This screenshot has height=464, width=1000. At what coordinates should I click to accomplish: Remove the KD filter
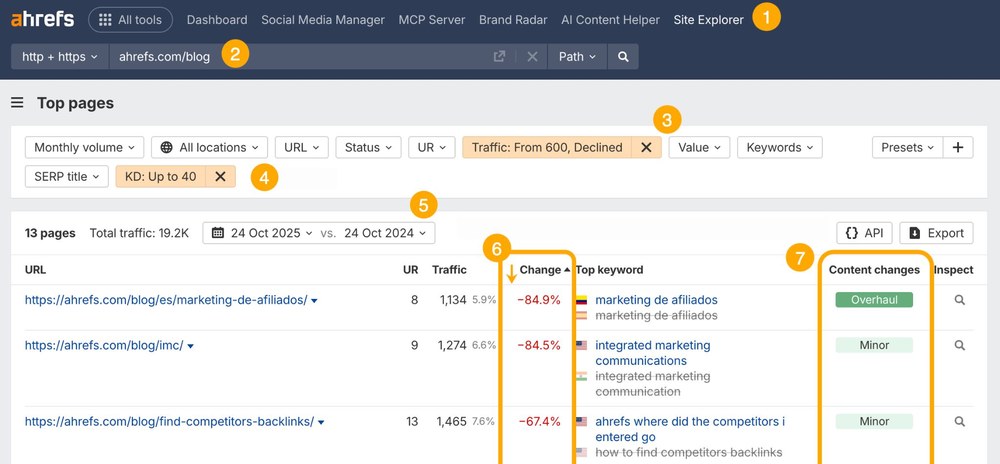click(221, 177)
